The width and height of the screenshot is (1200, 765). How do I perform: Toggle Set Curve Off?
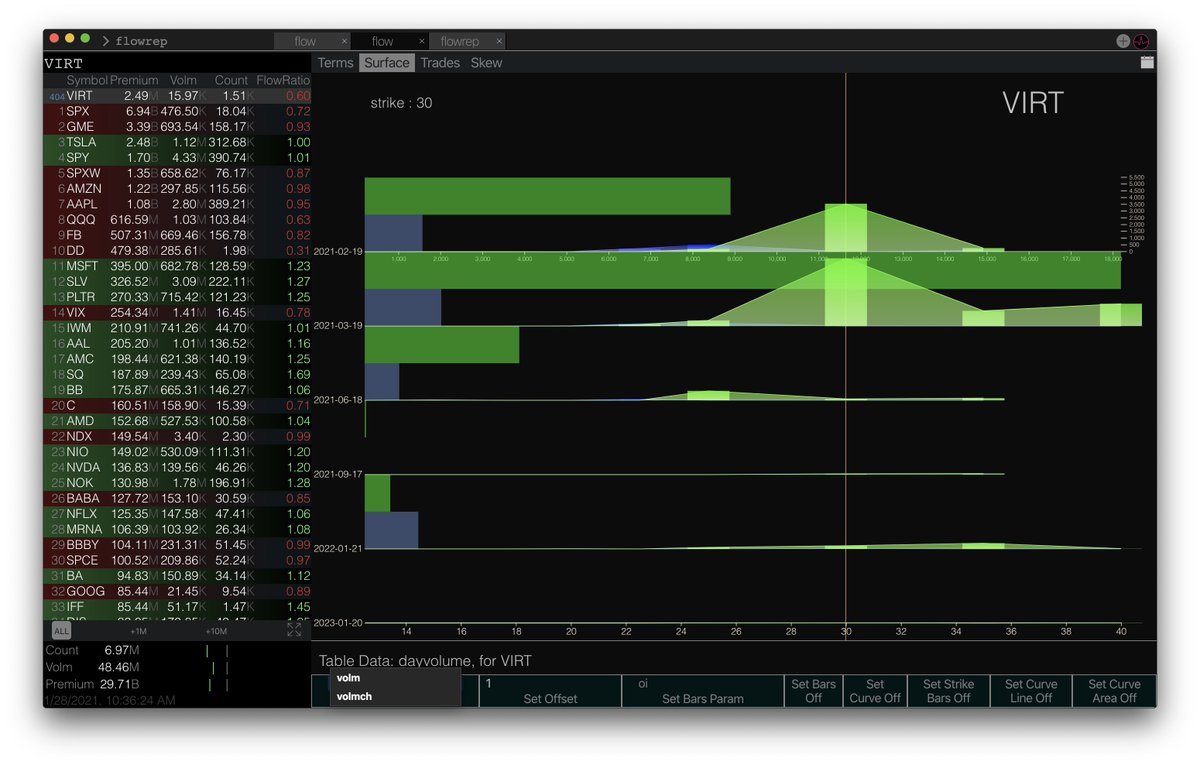(x=875, y=691)
